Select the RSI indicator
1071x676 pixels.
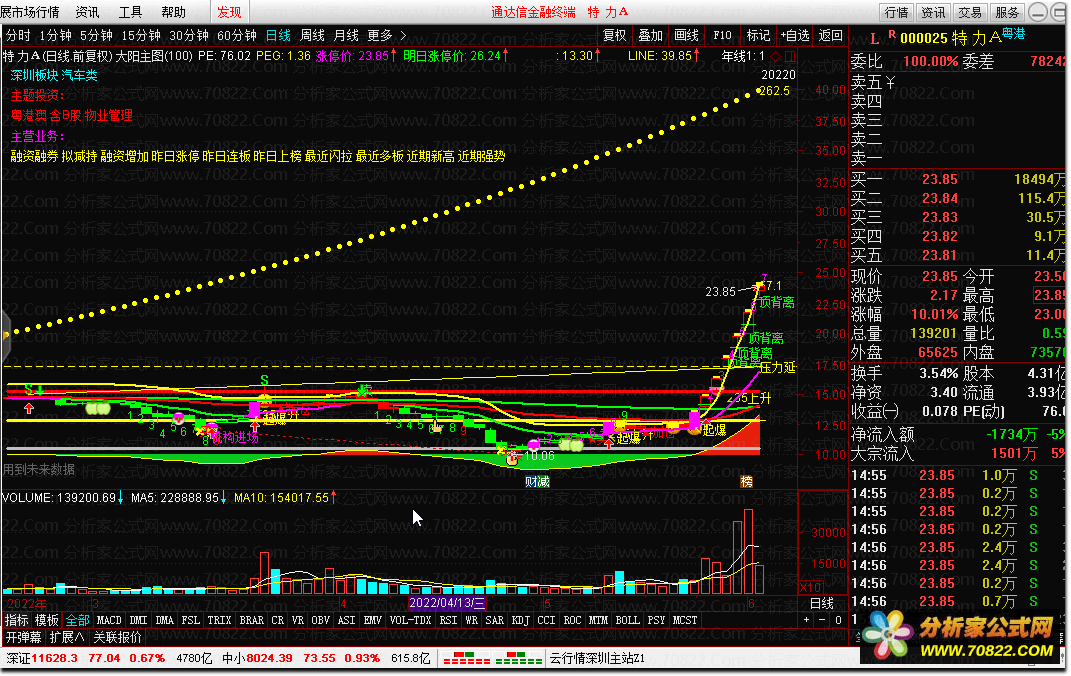point(448,620)
